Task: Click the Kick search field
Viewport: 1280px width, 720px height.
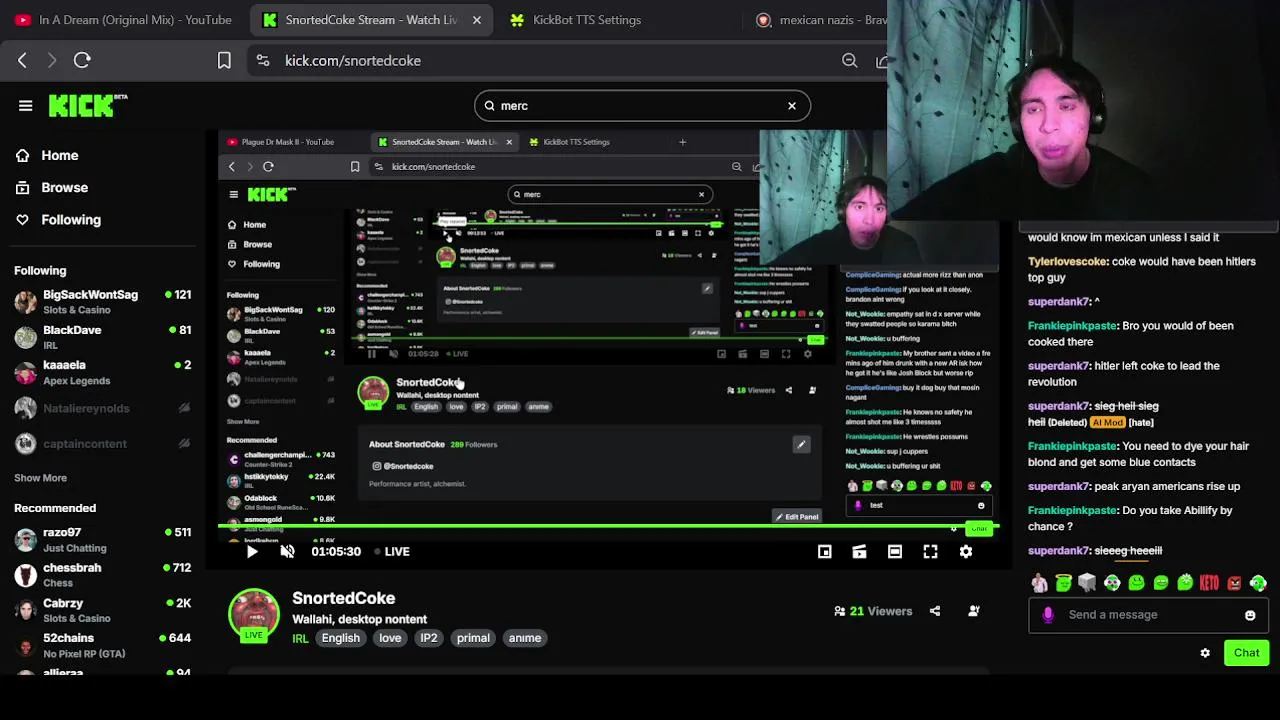Action: pos(642,105)
